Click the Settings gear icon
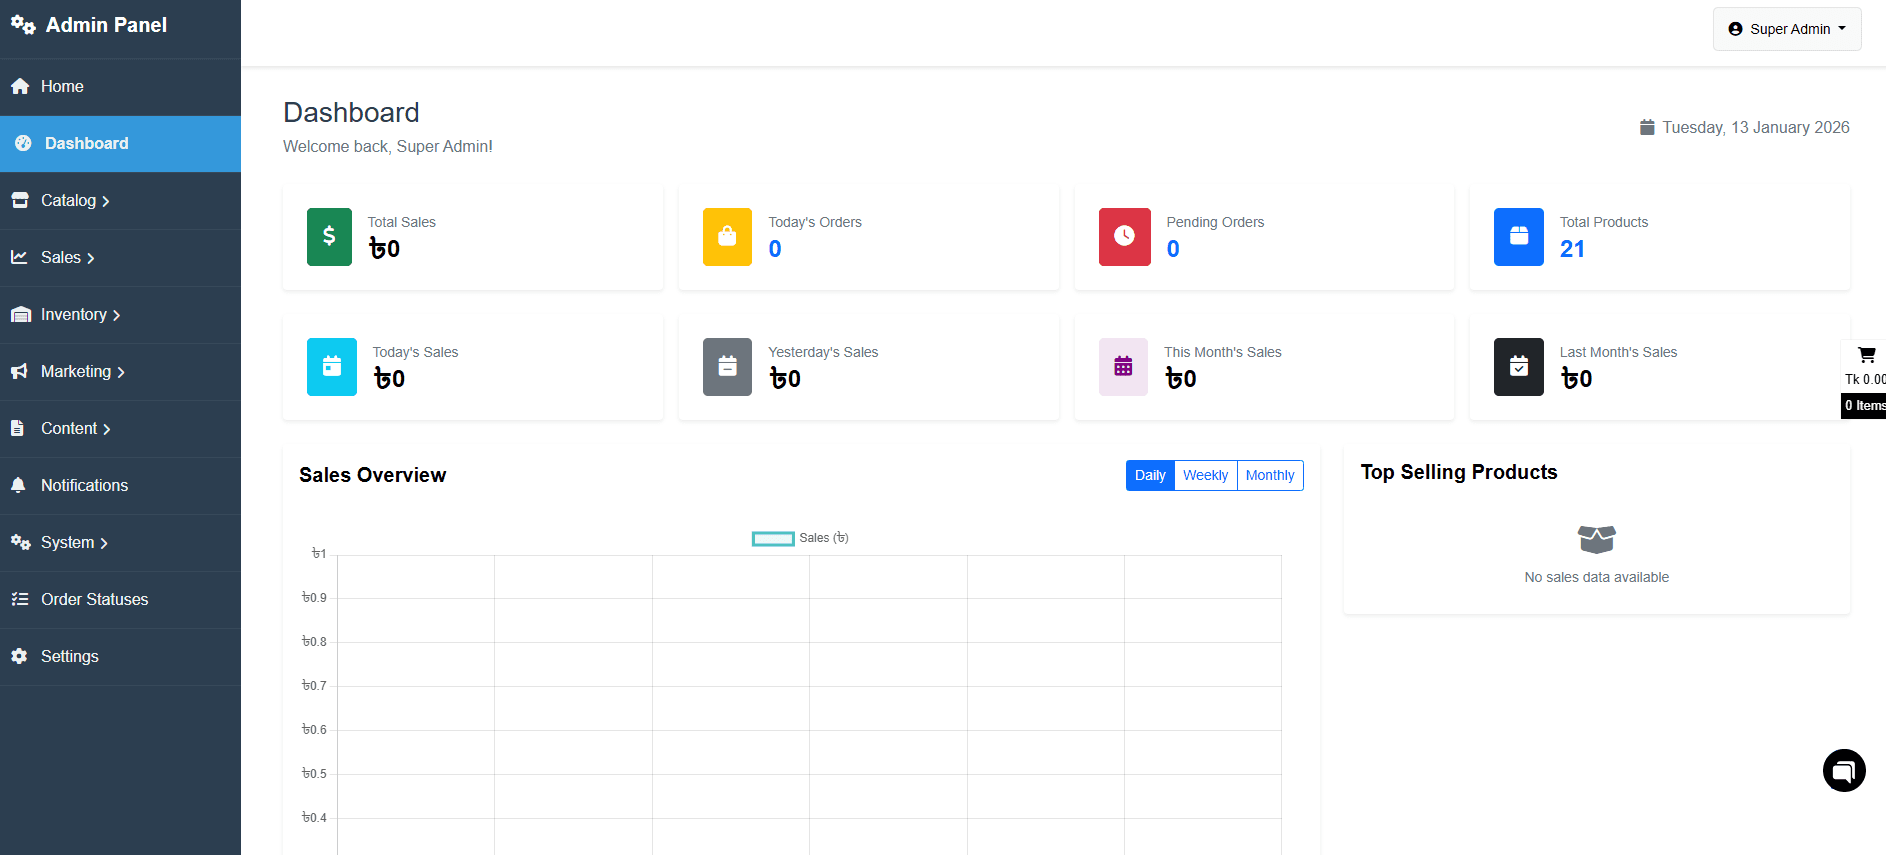The height and width of the screenshot is (855, 1886). click(x=19, y=656)
